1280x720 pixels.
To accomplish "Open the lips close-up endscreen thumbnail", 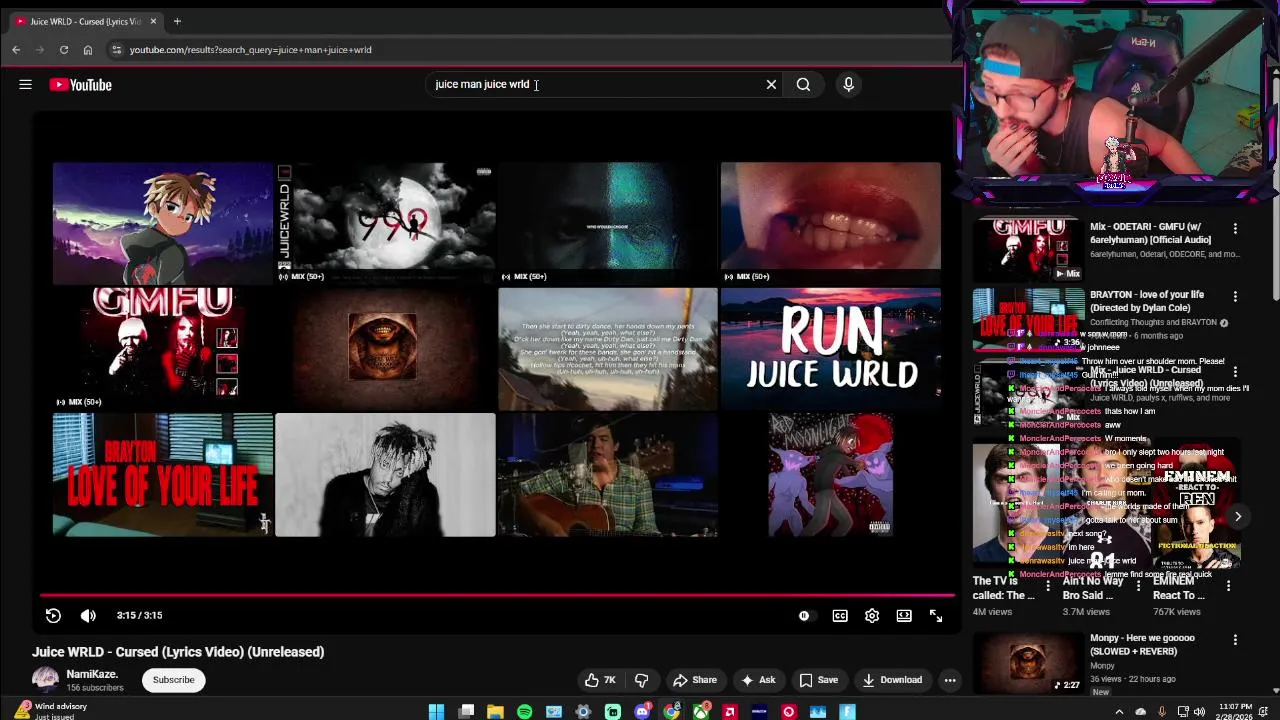I will click(830, 223).
